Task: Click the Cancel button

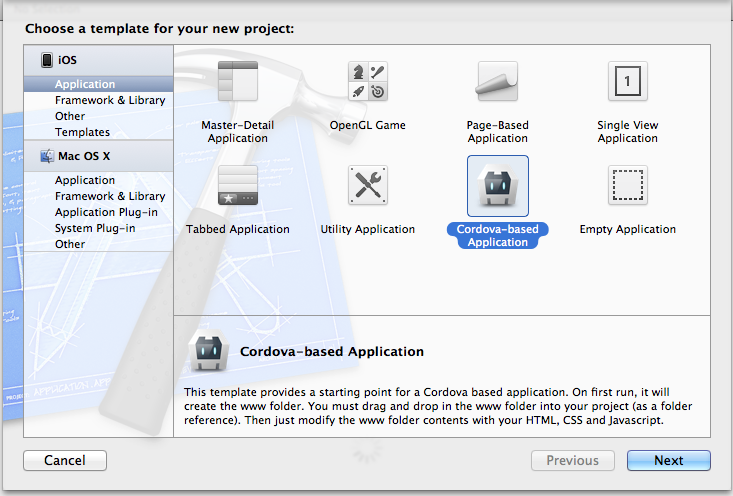Action: click(67, 461)
